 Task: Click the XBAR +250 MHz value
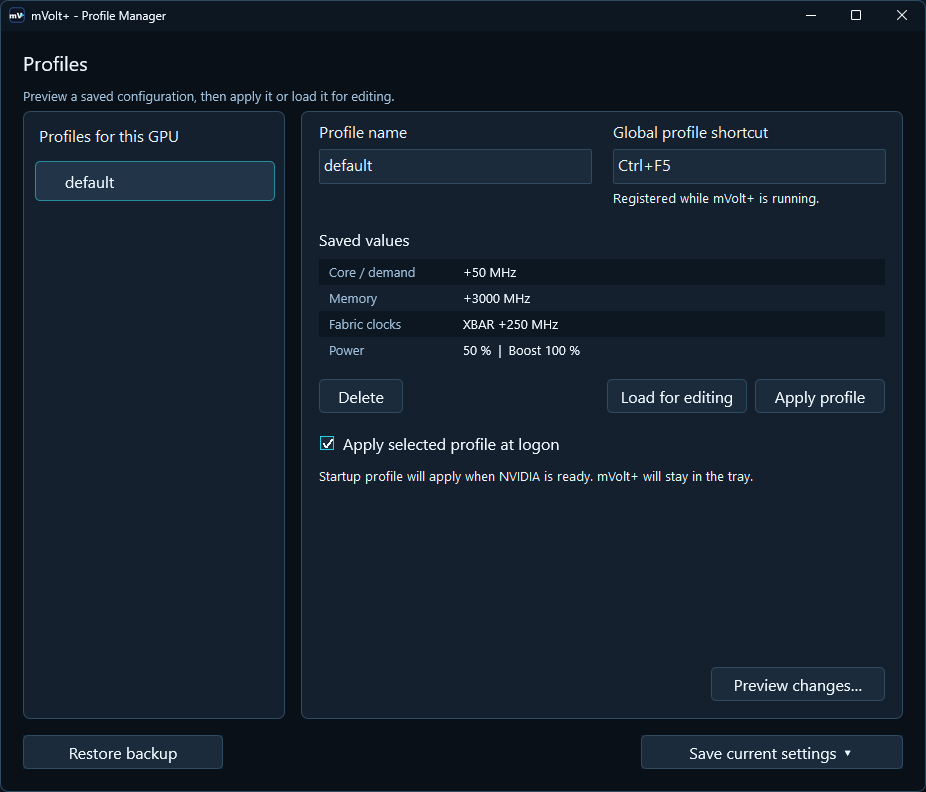pos(510,324)
